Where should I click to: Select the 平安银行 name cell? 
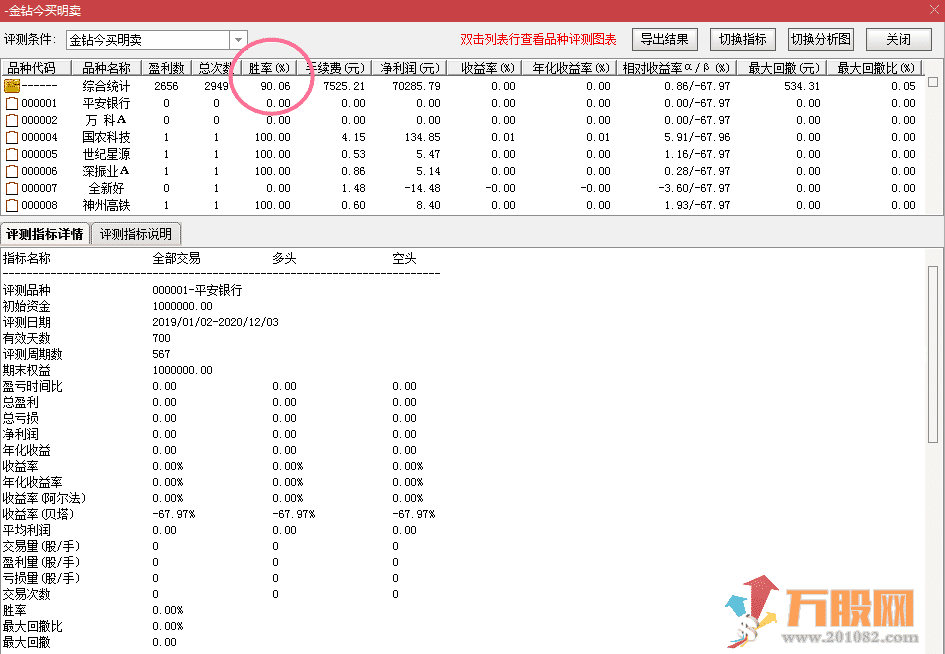106,103
